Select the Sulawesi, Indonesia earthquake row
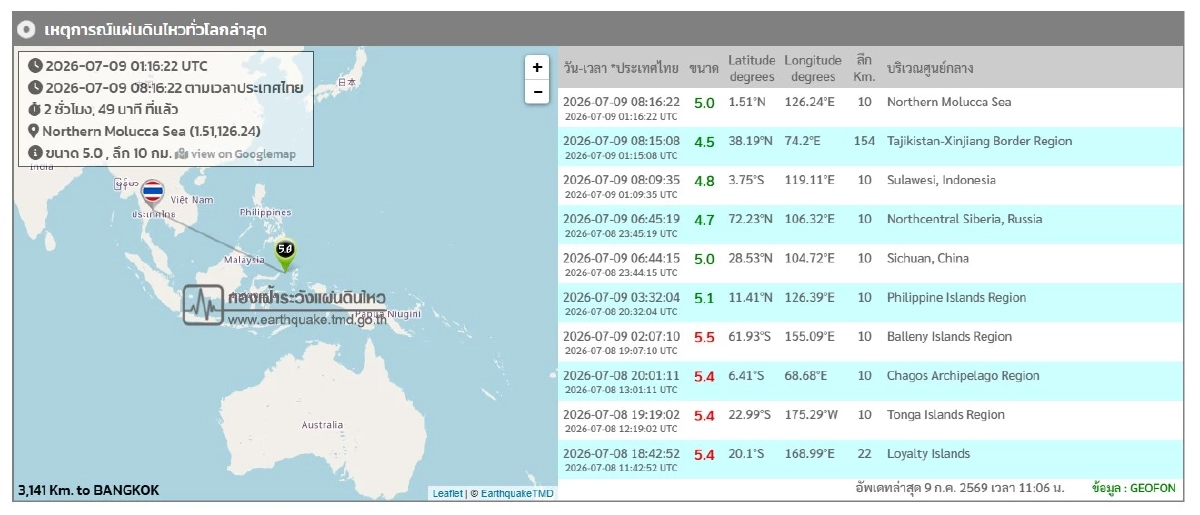This screenshot has height=515, width=1200. tap(868, 186)
